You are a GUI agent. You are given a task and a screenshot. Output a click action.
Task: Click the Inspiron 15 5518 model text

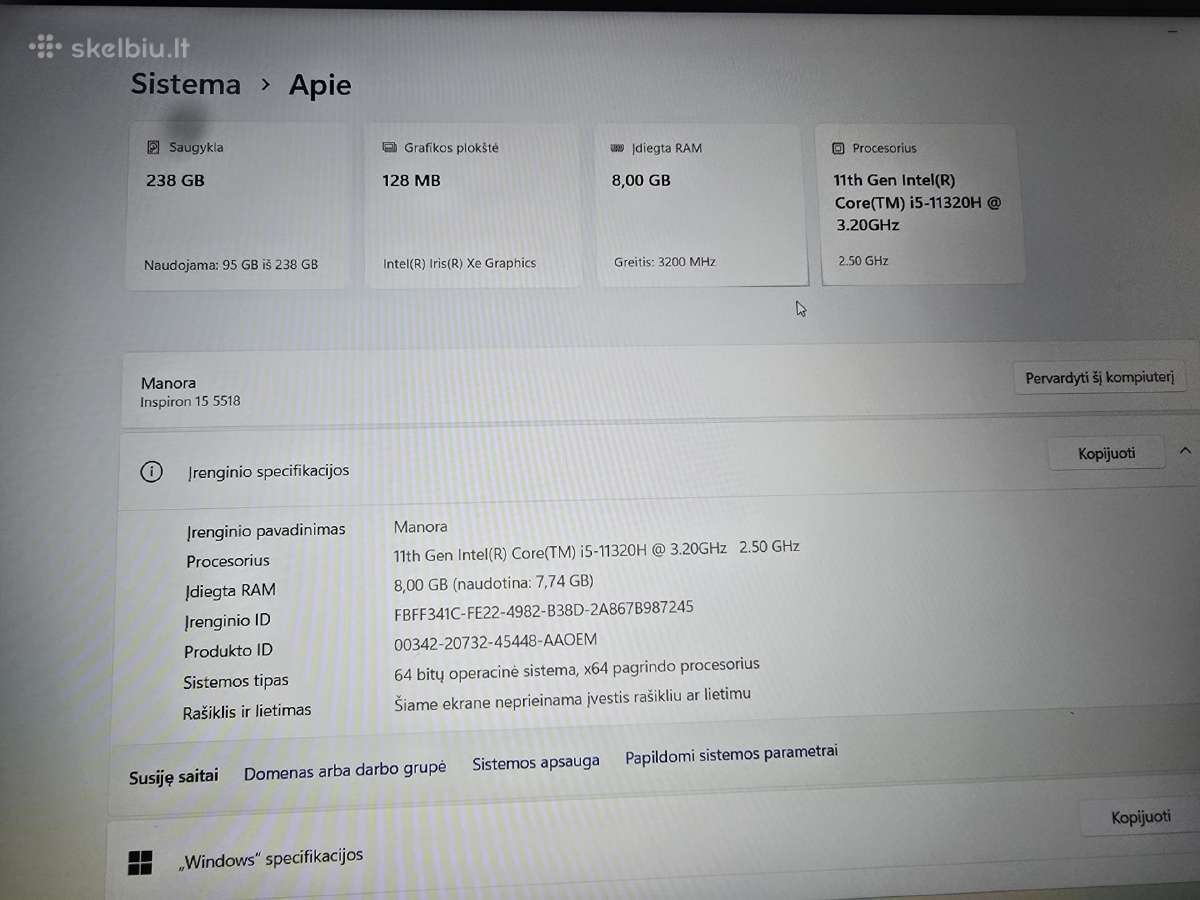(x=190, y=402)
